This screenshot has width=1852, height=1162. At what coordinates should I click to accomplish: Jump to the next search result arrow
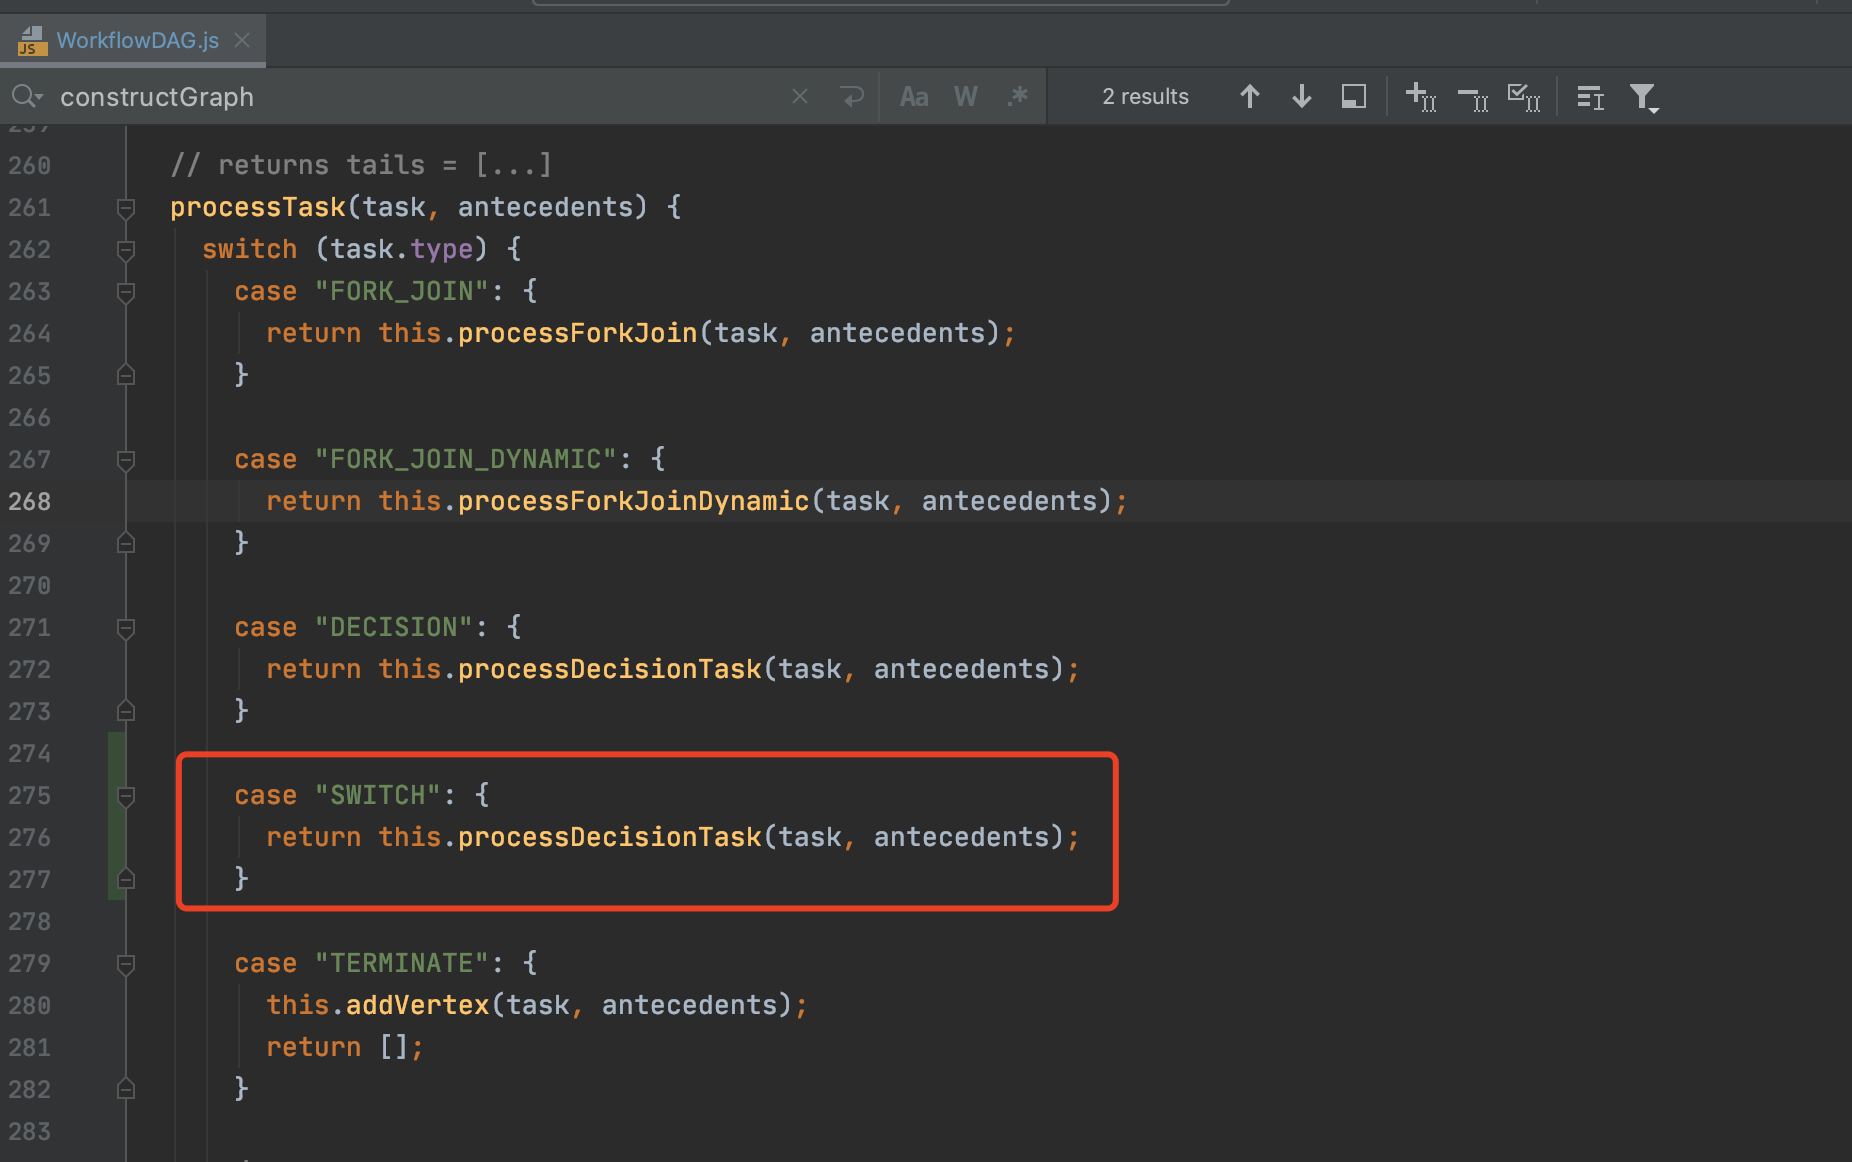tap(1301, 96)
